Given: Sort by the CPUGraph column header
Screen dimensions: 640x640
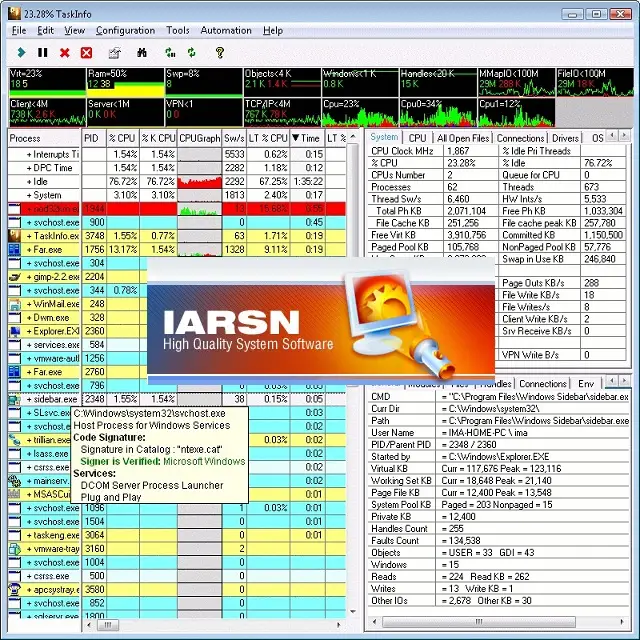Looking at the screenshot, I should (x=200, y=138).
